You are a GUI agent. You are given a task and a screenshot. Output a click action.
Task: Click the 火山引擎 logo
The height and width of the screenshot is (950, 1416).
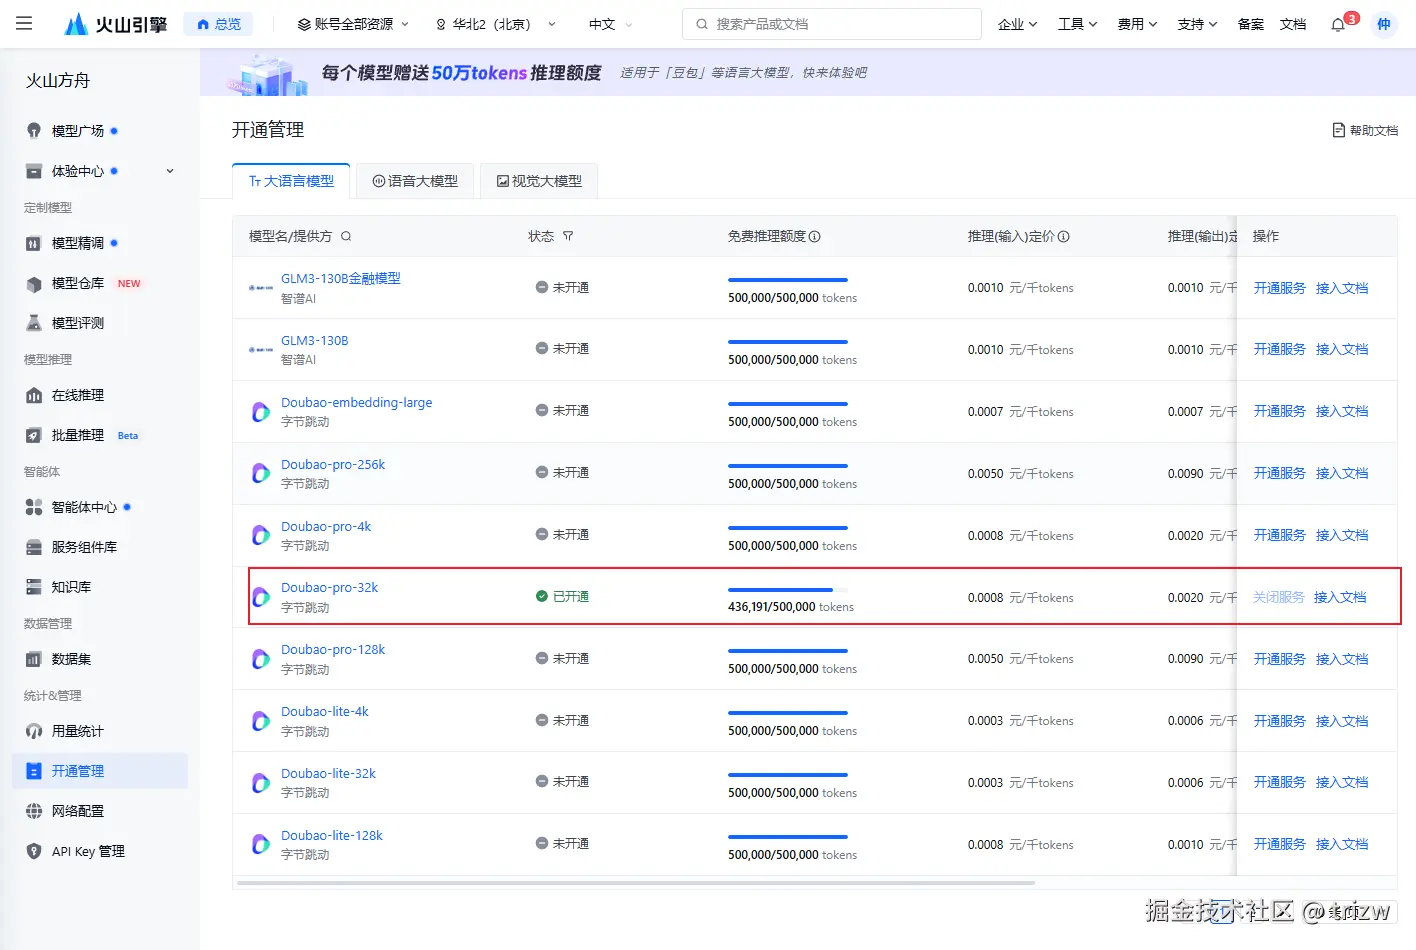click(x=115, y=24)
